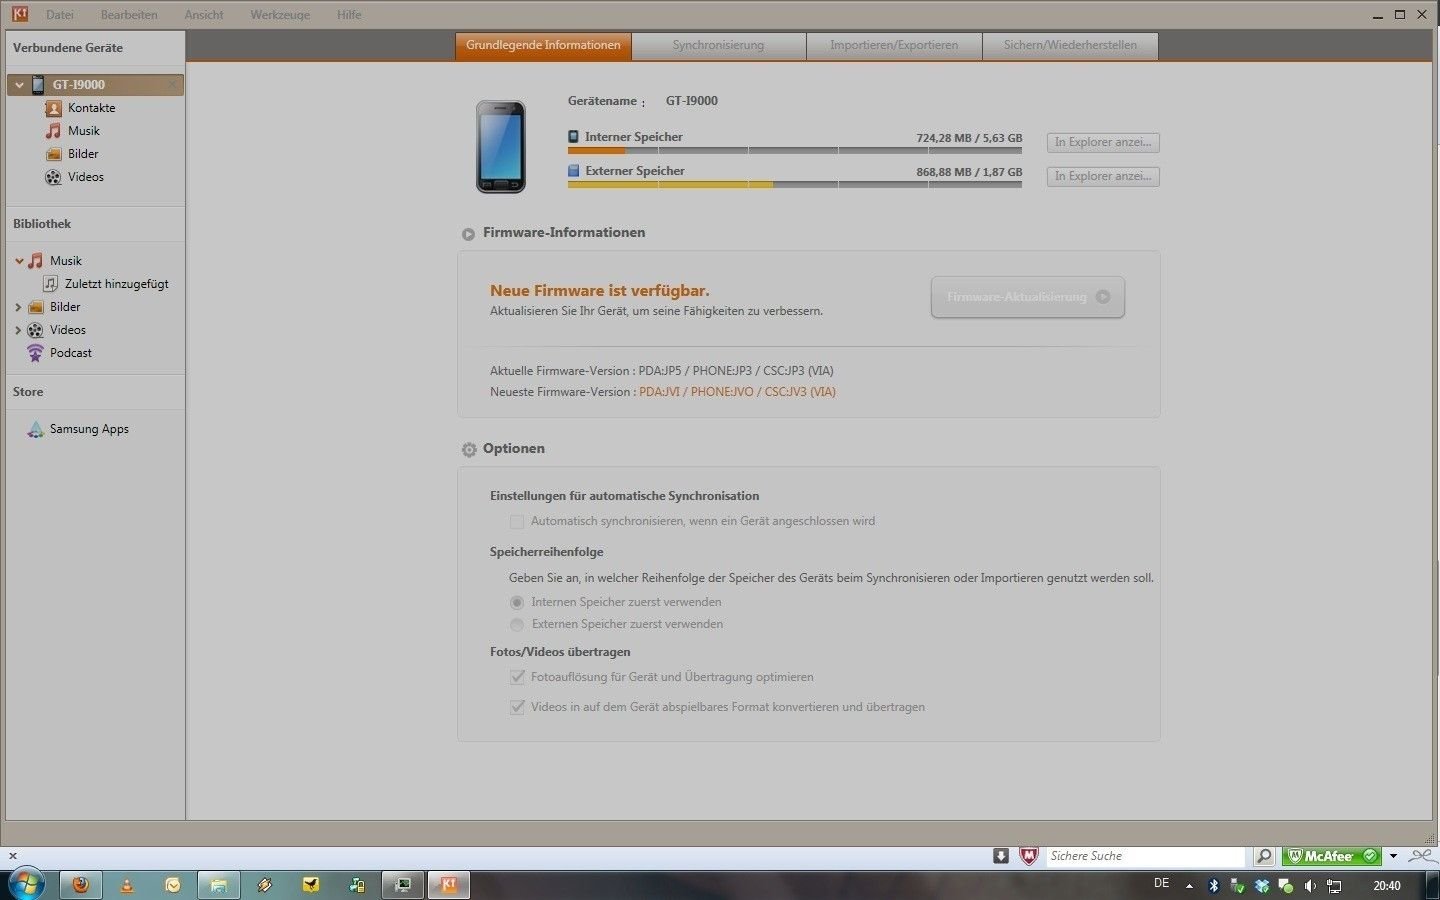Screen dimensions: 1440x900
Task: Open the Bearbeiten menu
Action: (x=129, y=15)
